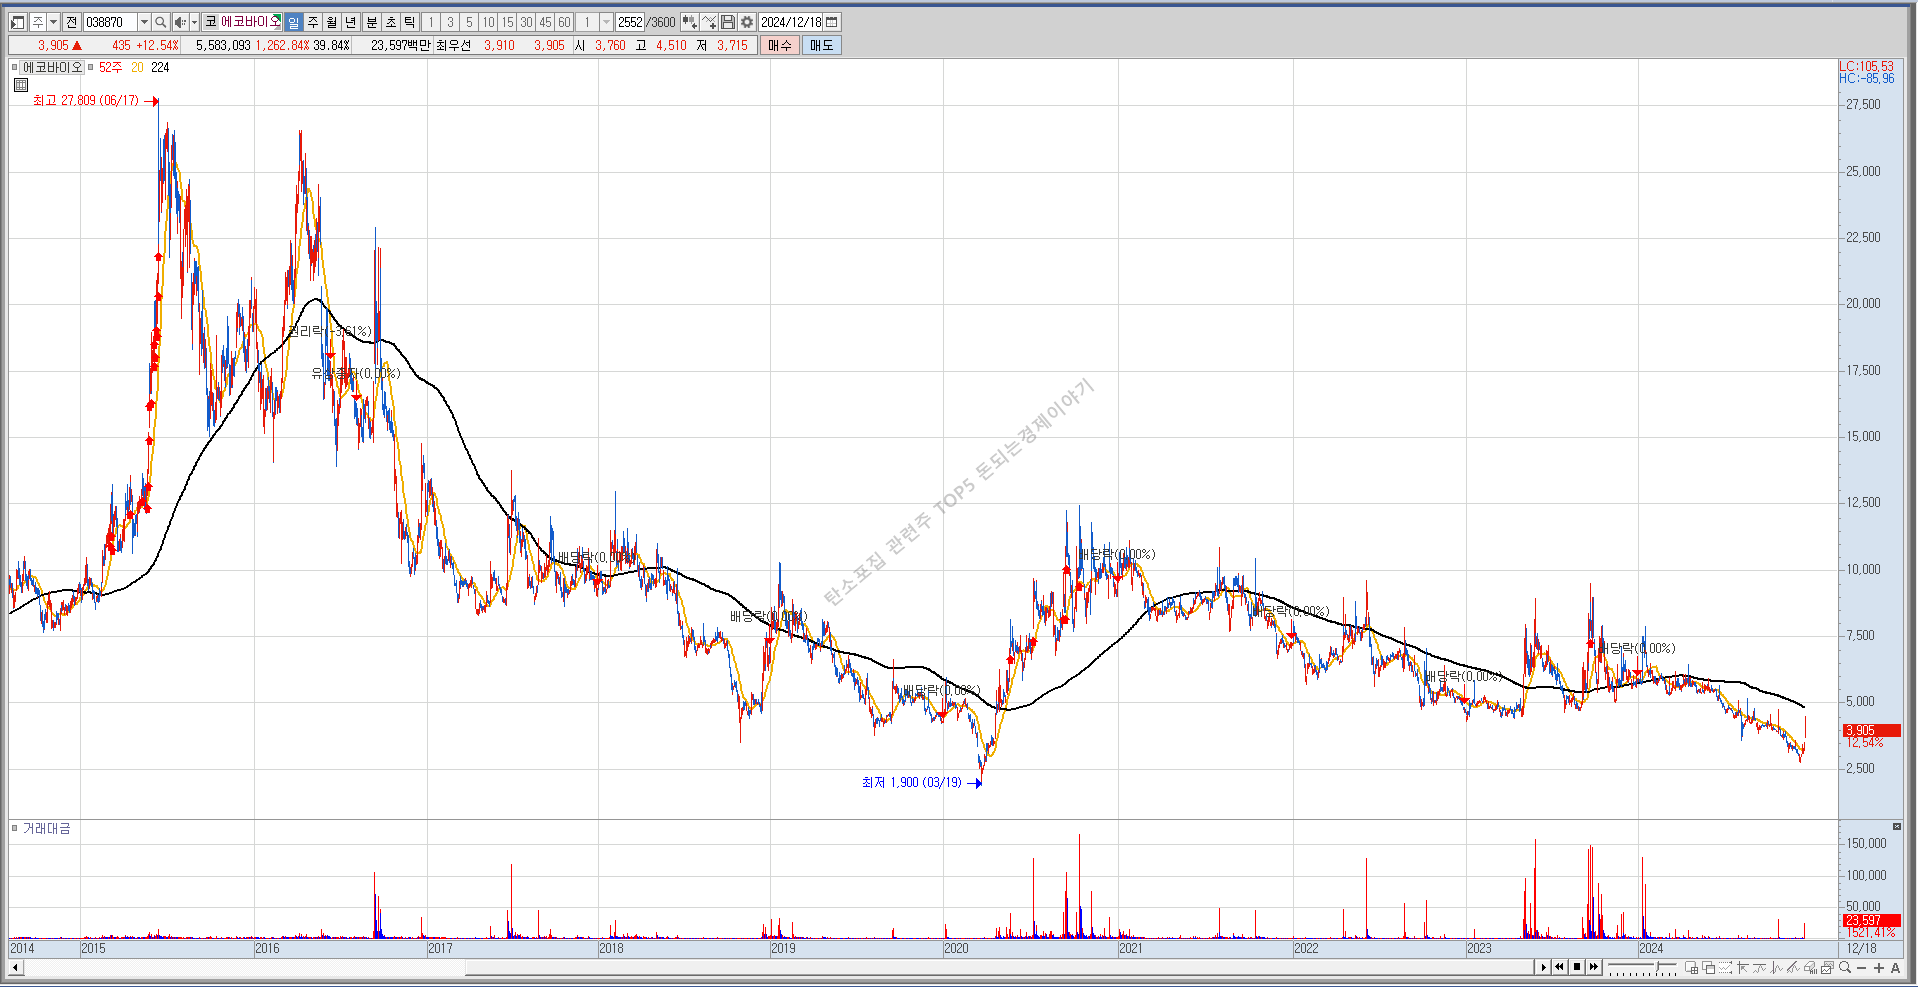Click the zoom slider in bottom toolbar

click(1642, 967)
